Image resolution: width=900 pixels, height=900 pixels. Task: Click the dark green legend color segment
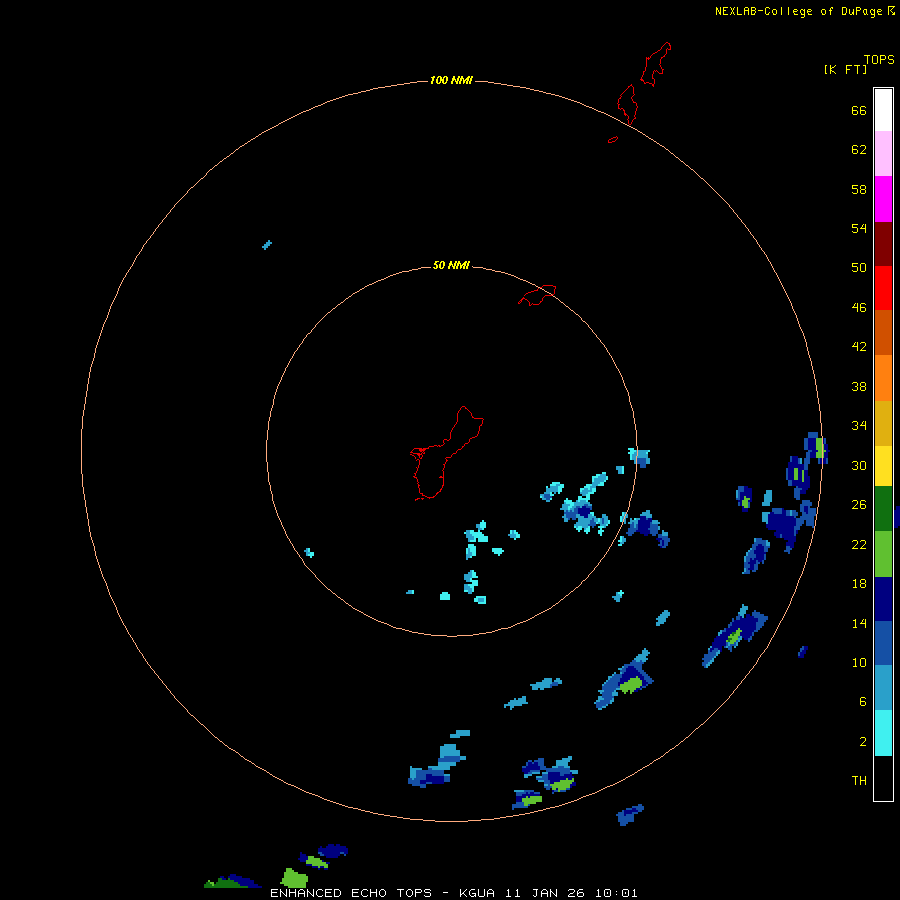click(883, 509)
